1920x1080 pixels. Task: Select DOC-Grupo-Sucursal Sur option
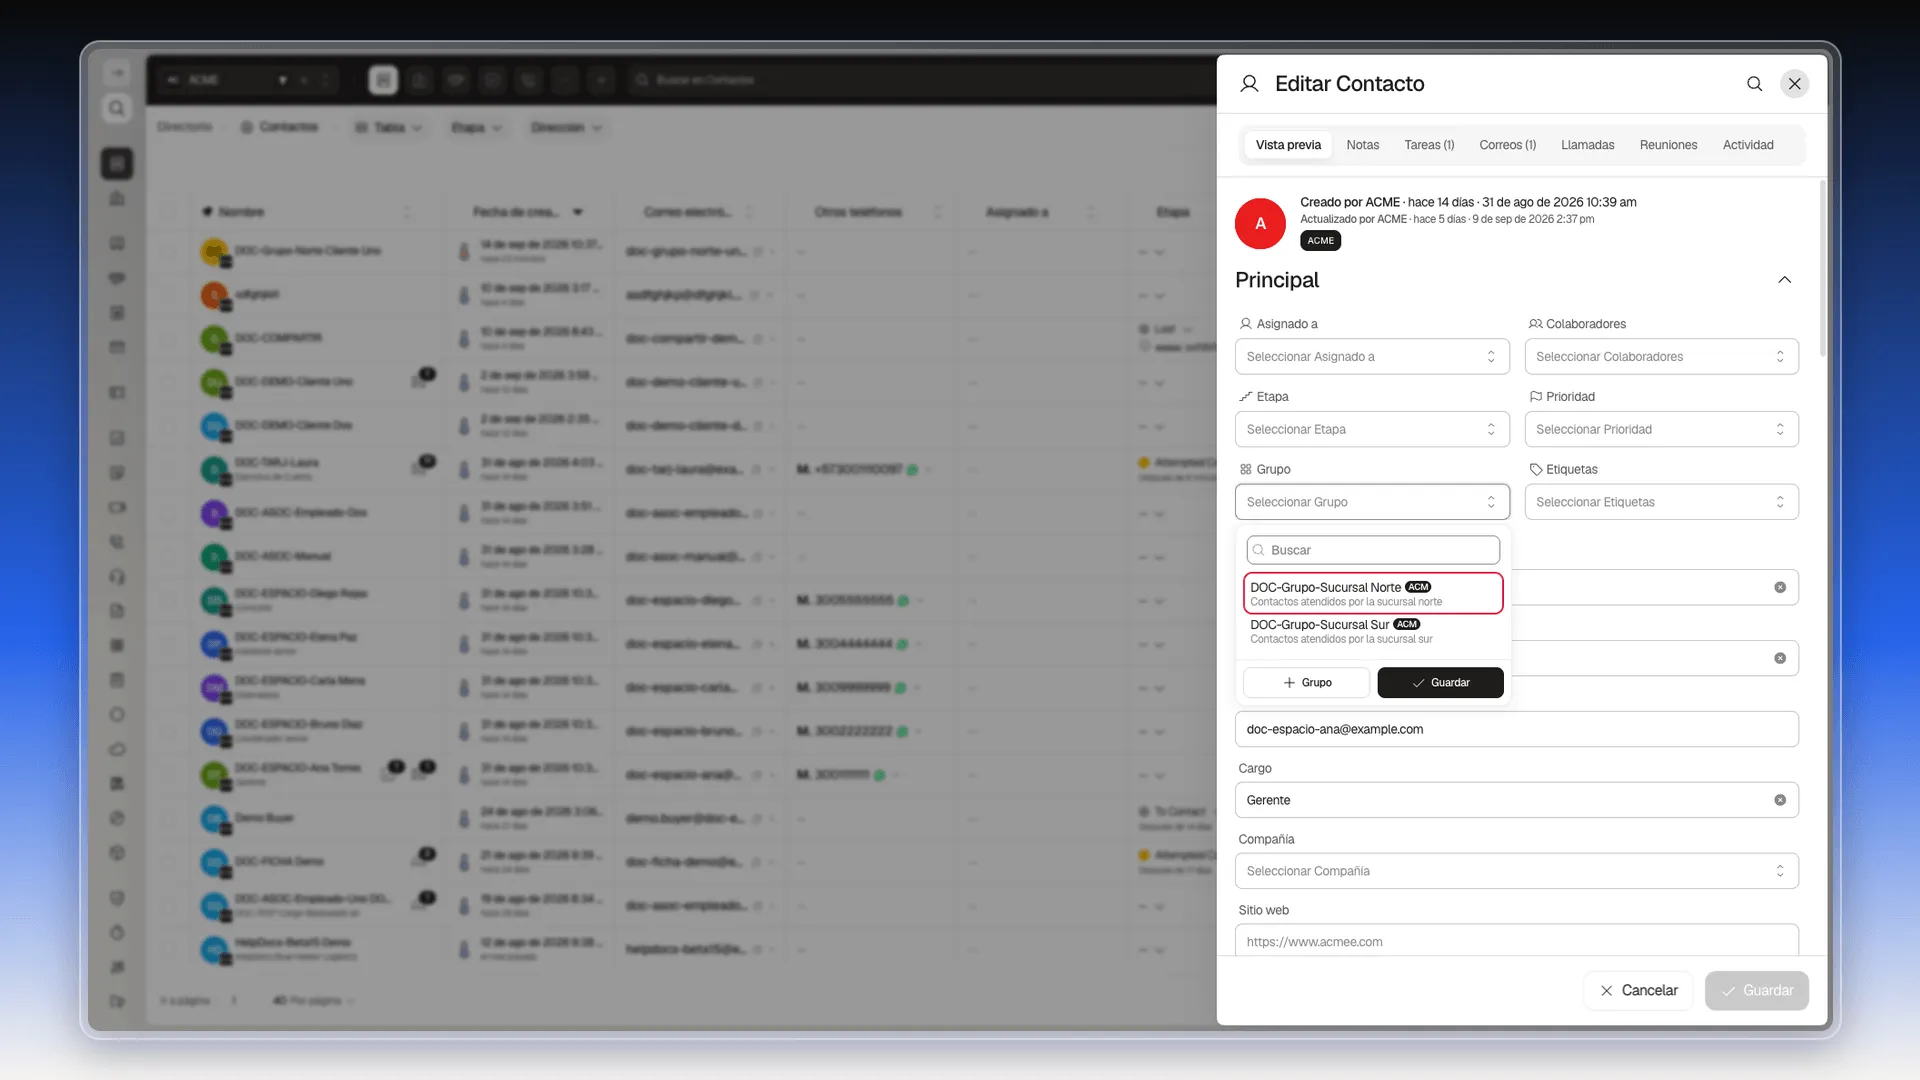(1373, 631)
